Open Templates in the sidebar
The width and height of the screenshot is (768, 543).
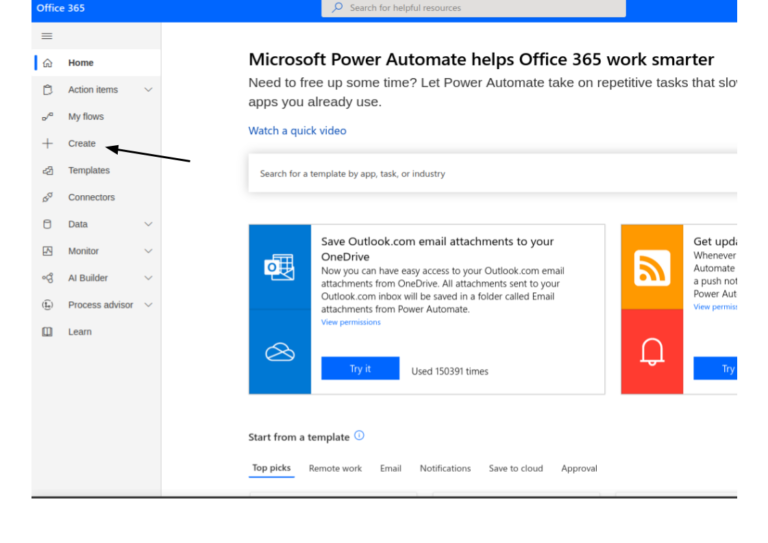[x=97, y=170]
